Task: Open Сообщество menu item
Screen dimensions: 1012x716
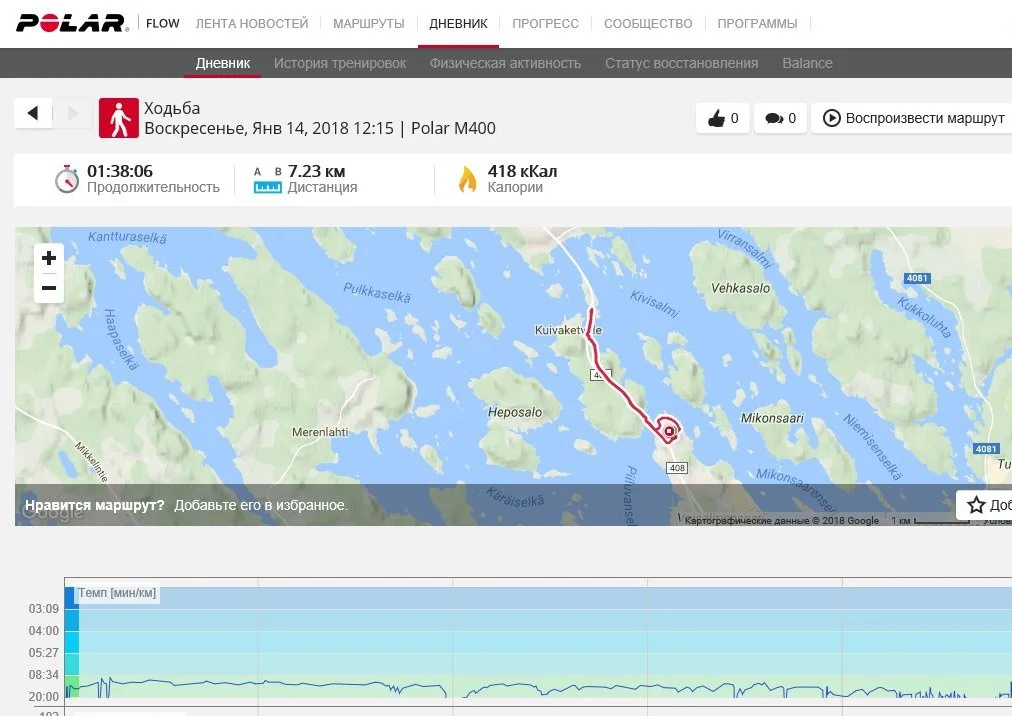Action: click(648, 24)
